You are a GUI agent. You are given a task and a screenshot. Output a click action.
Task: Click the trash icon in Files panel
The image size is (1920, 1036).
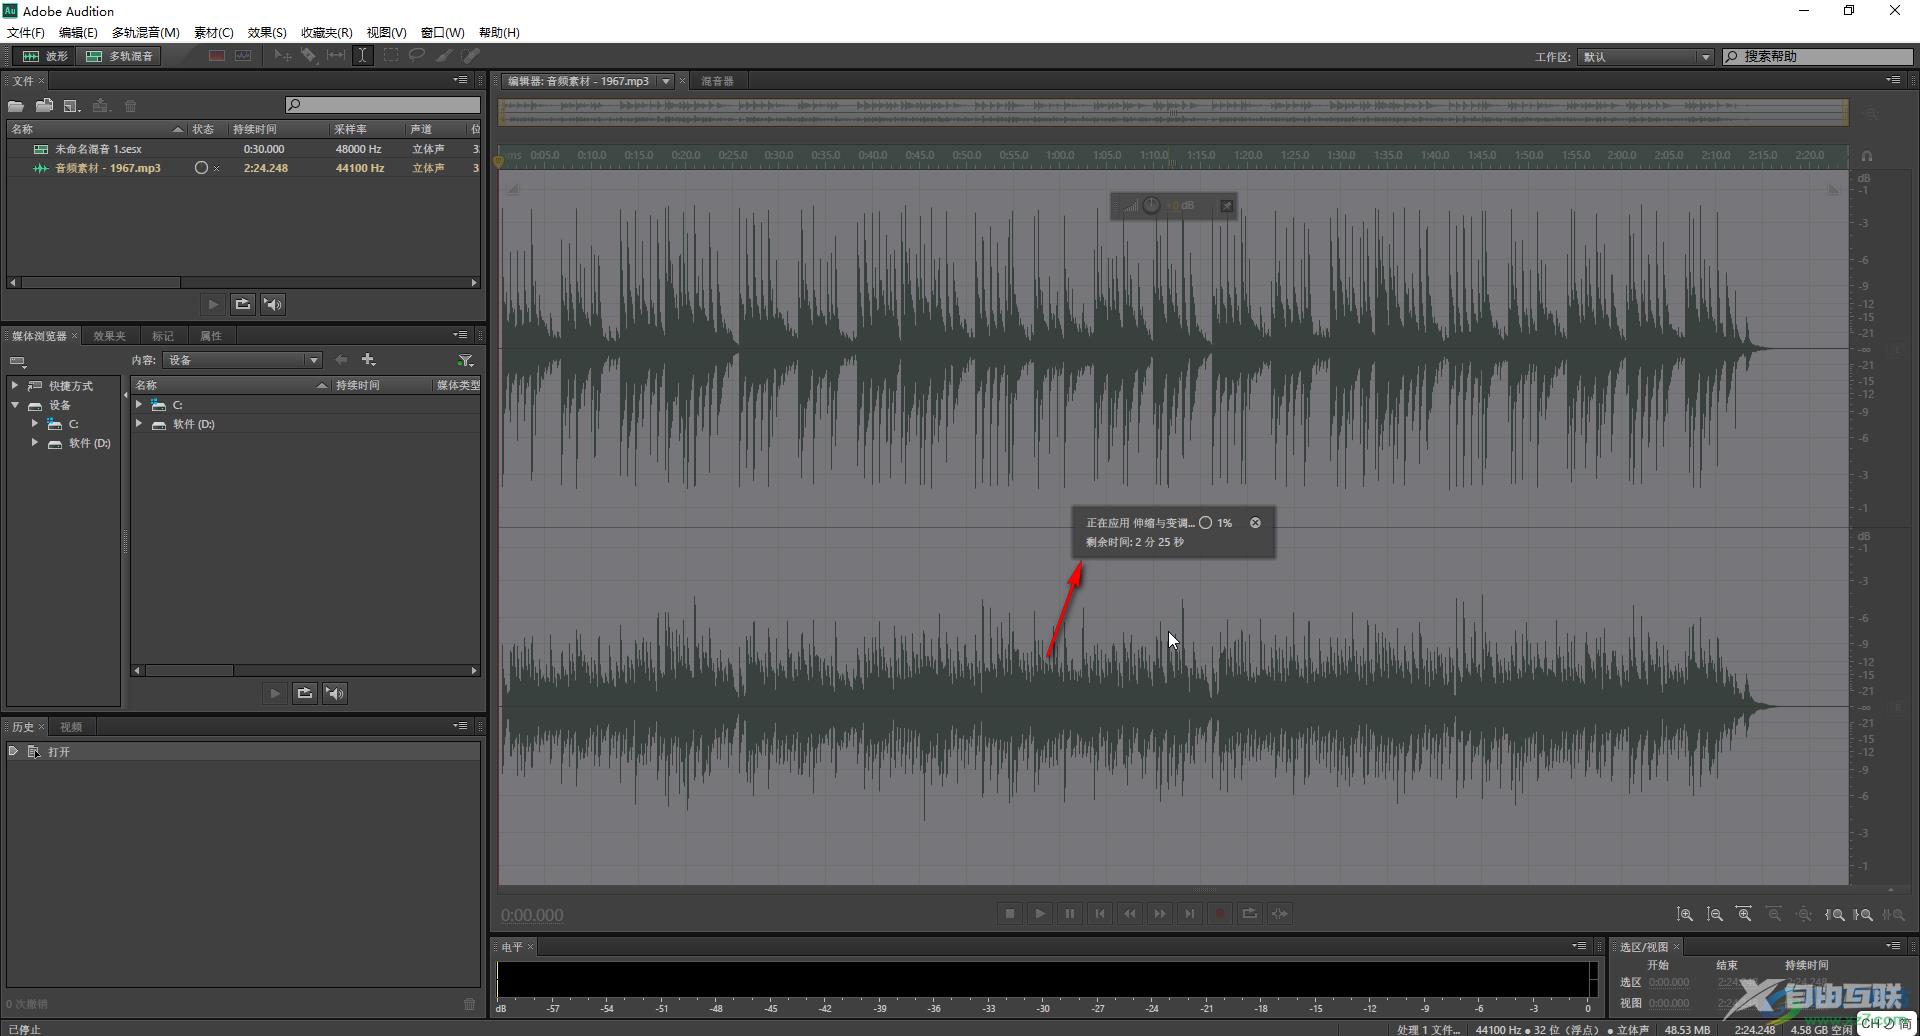click(x=130, y=106)
